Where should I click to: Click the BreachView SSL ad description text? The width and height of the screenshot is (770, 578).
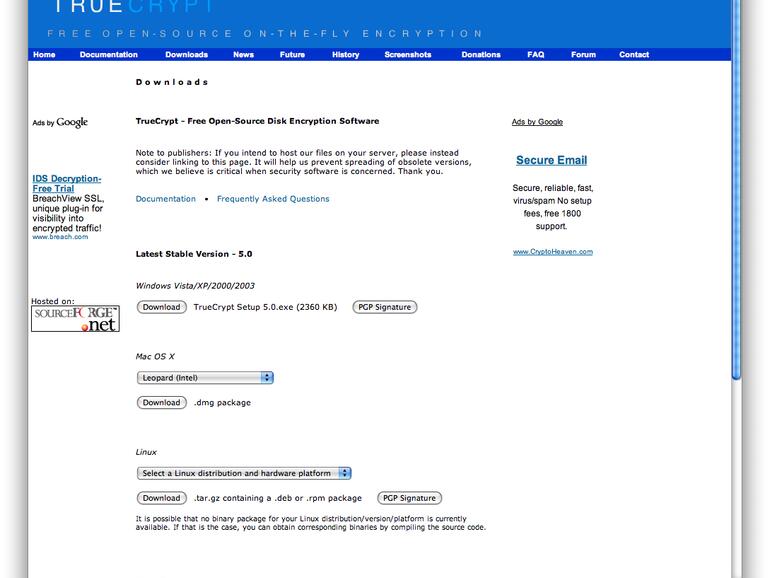click(x=68, y=213)
